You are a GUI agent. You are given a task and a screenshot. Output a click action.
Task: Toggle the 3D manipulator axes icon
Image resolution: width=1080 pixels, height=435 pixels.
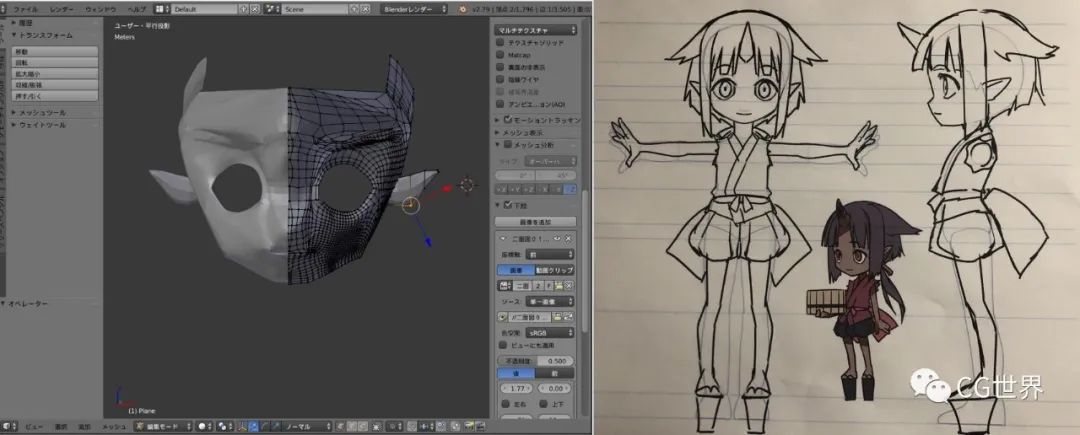tap(242, 427)
